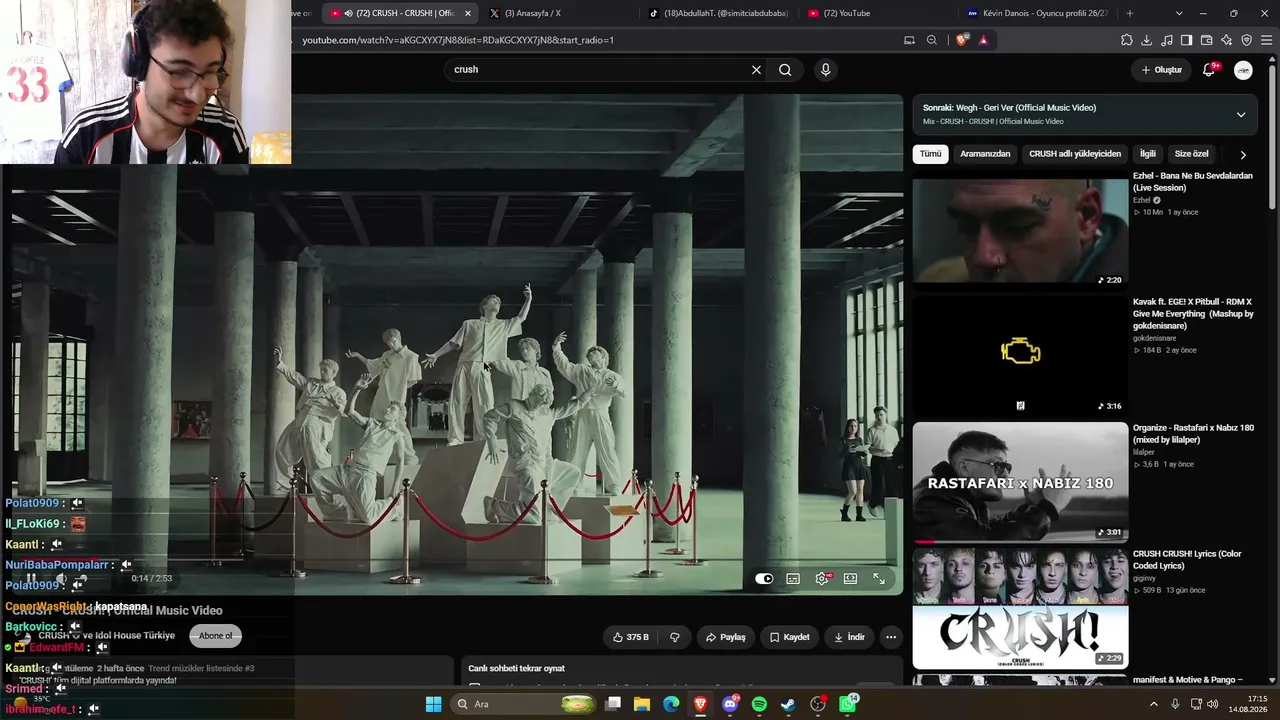Like the video with 375 B likes
The width and height of the screenshot is (1280, 720).
[x=630, y=637]
